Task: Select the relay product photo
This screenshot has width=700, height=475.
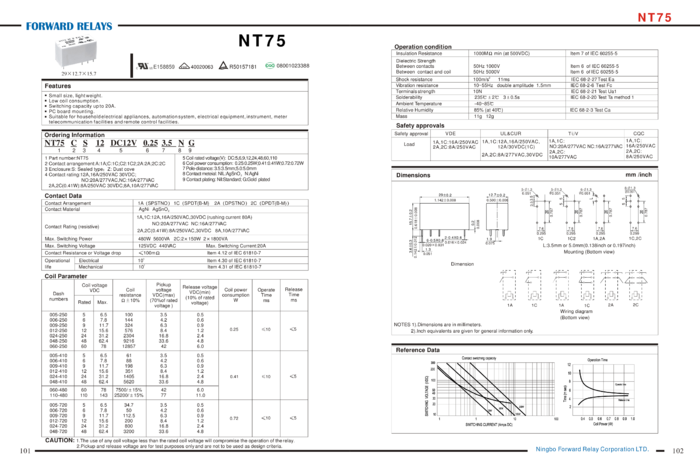Action: [x=76, y=53]
